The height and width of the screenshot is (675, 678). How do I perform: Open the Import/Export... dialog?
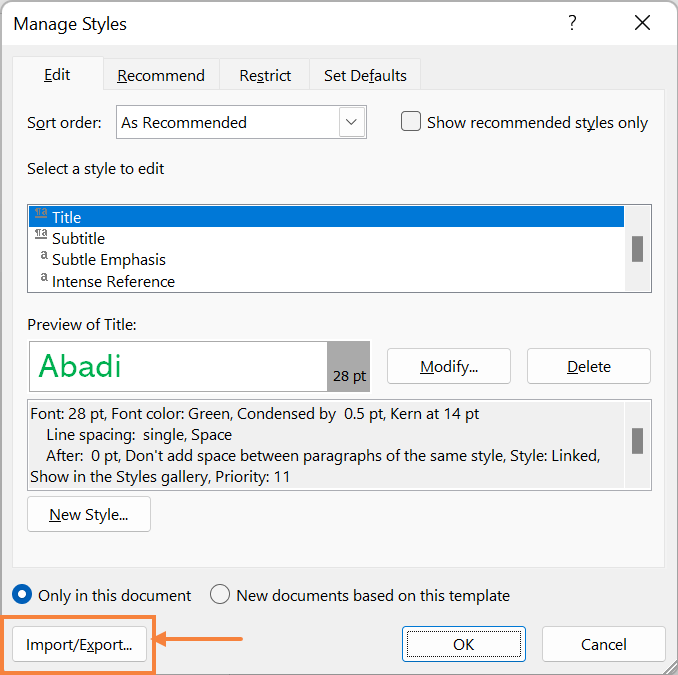click(80, 644)
